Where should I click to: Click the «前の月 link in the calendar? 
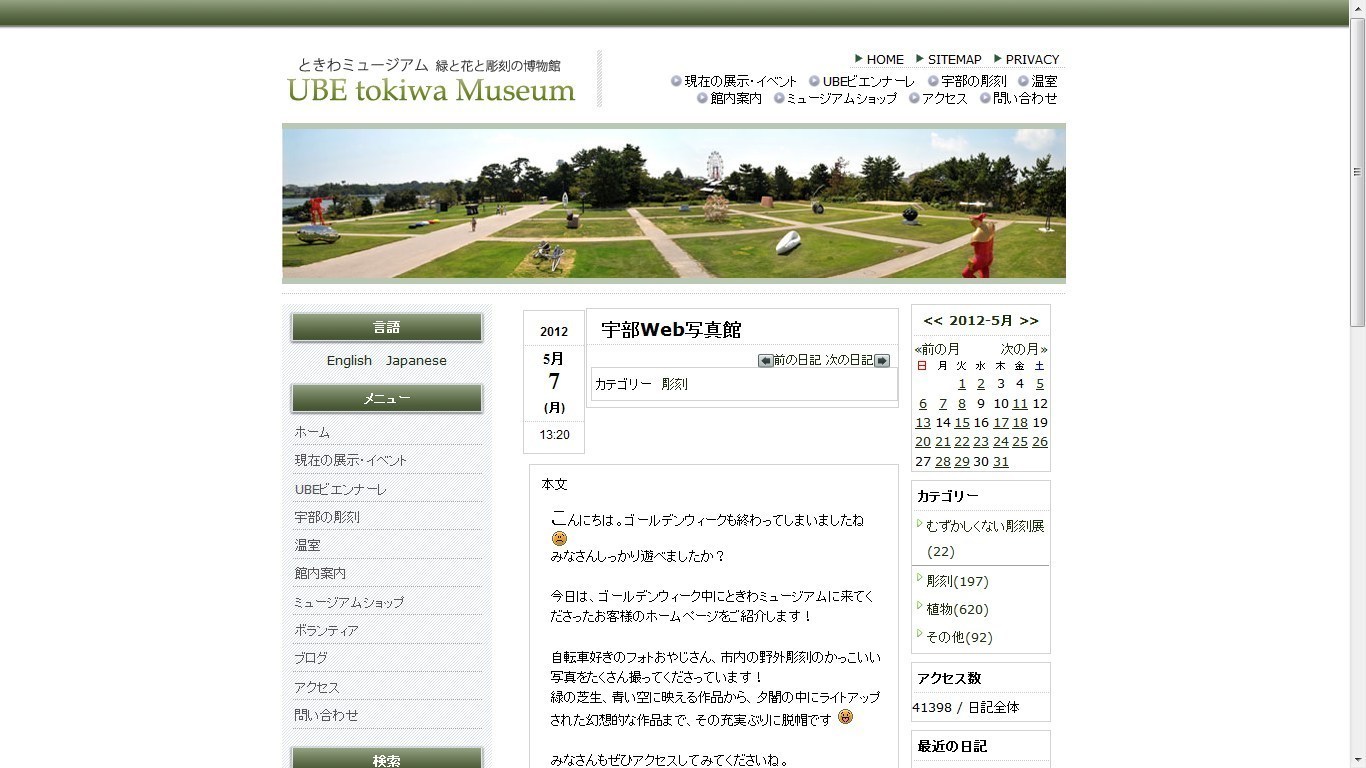937,349
